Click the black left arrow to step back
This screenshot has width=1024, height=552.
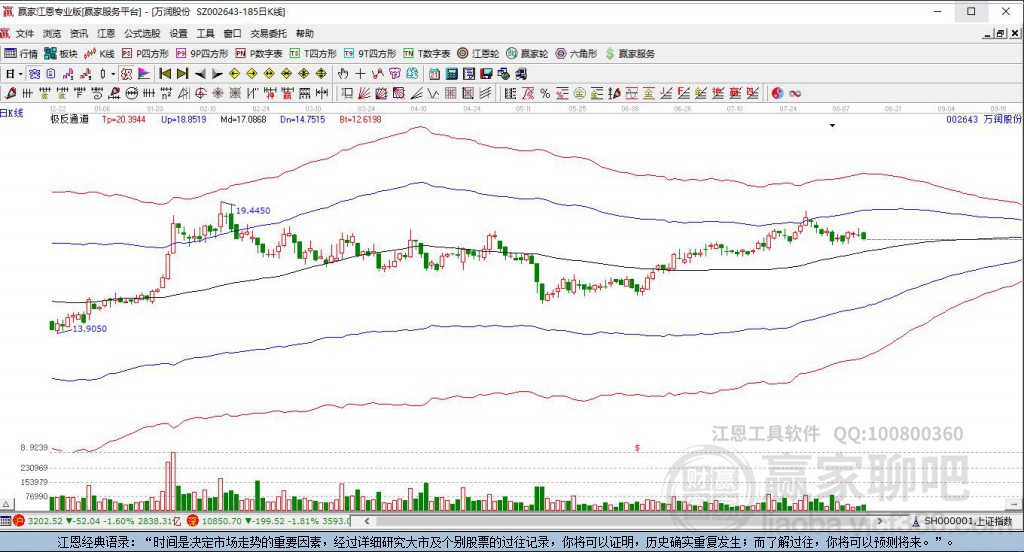pyautogui.click(x=200, y=74)
